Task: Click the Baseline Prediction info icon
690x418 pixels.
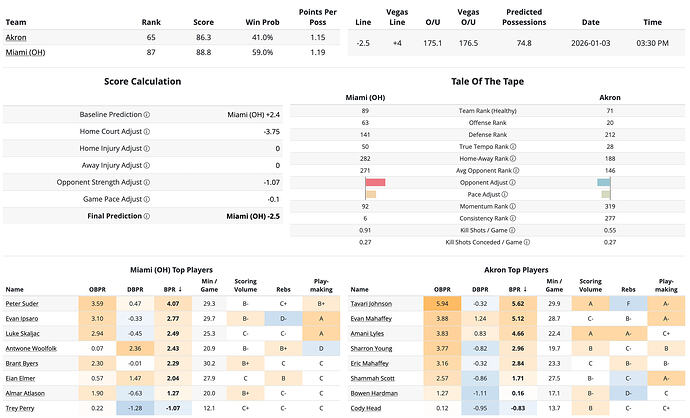Action: pyautogui.click(x=148, y=115)
